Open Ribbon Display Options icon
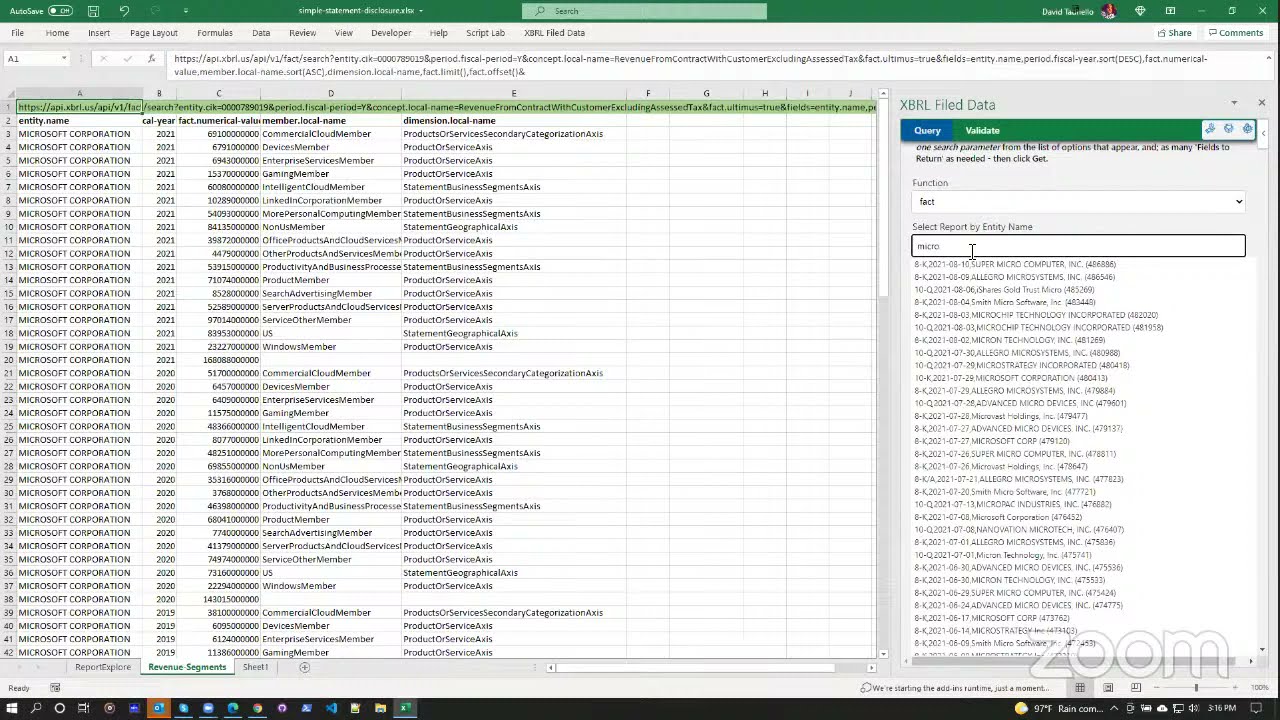 coord(1170,11)
